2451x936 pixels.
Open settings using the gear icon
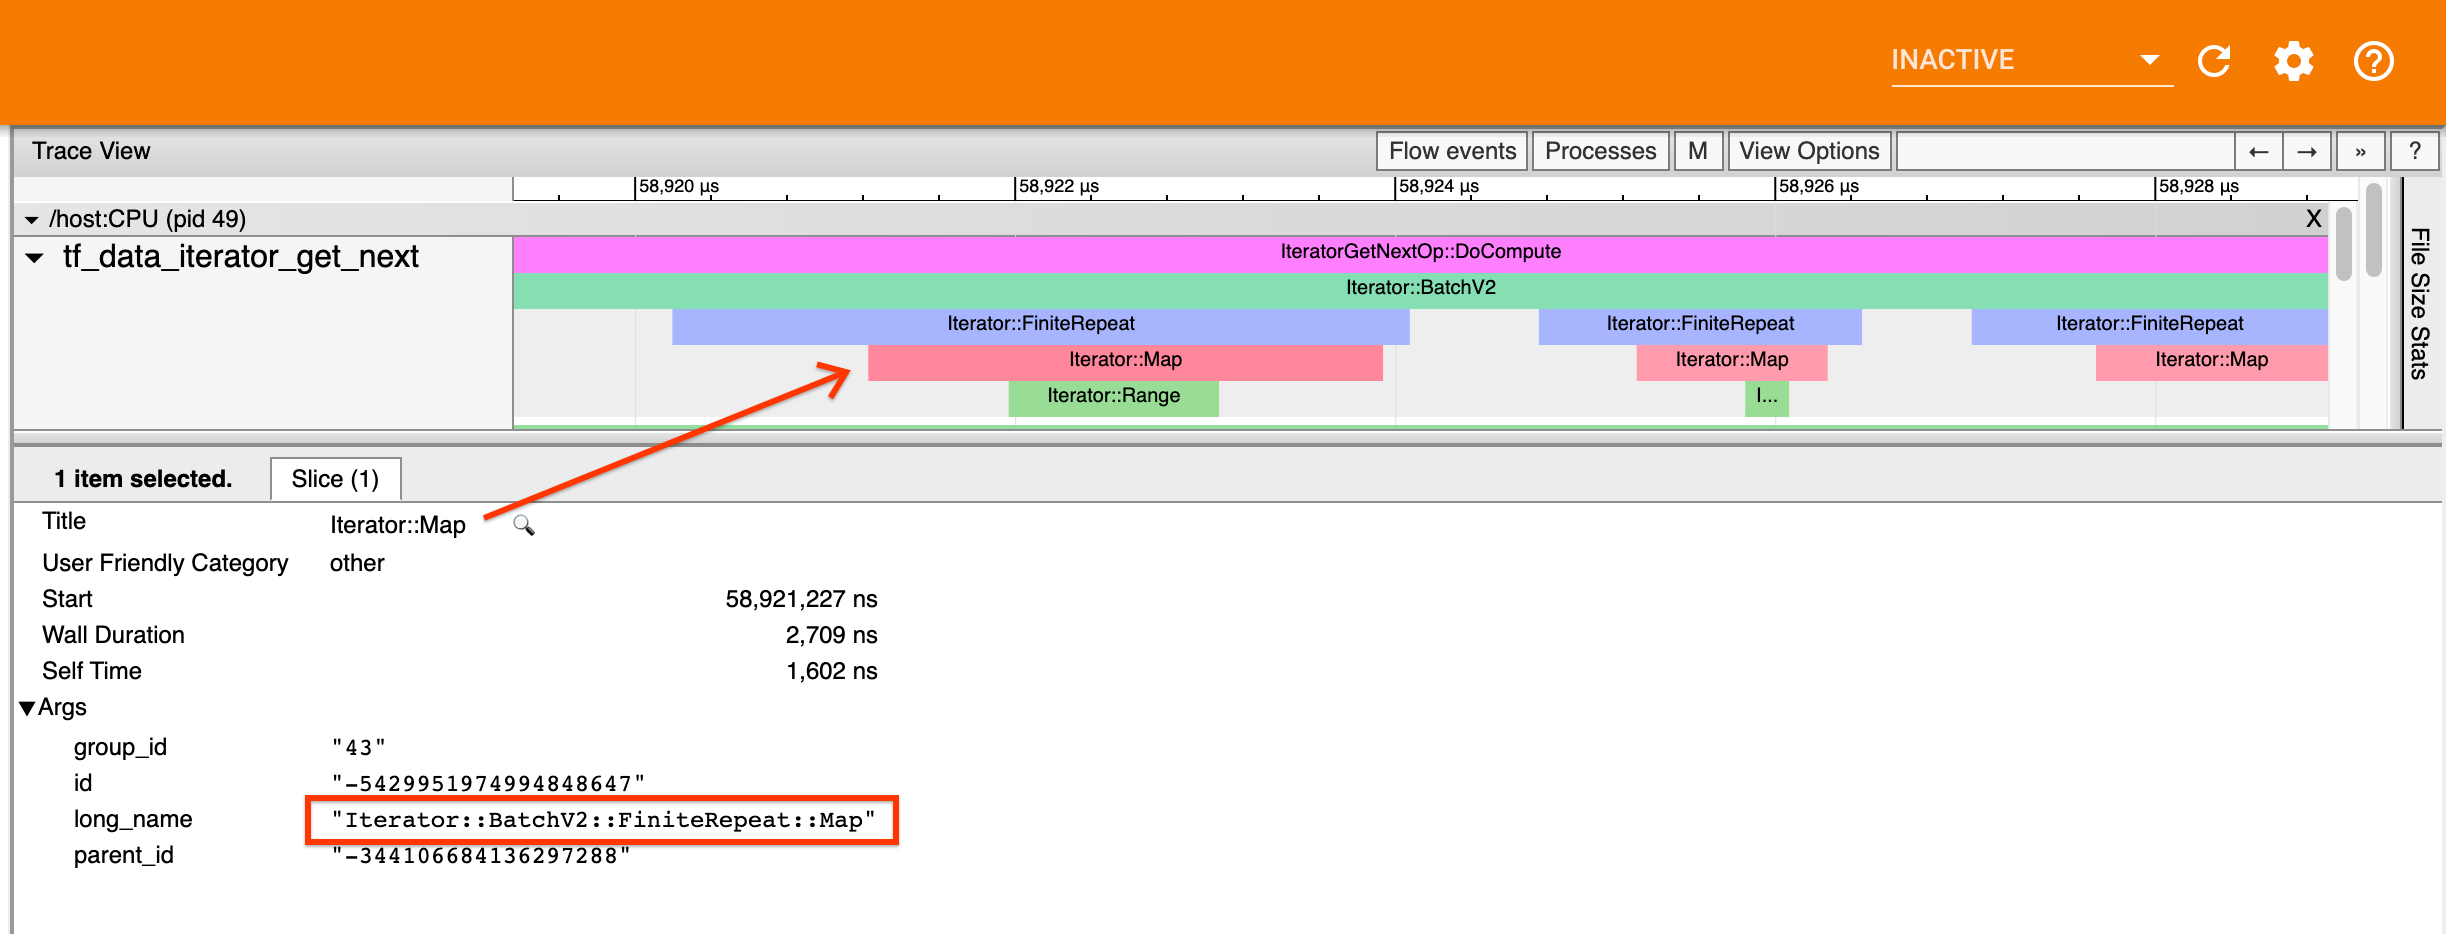pos(2294,61)
